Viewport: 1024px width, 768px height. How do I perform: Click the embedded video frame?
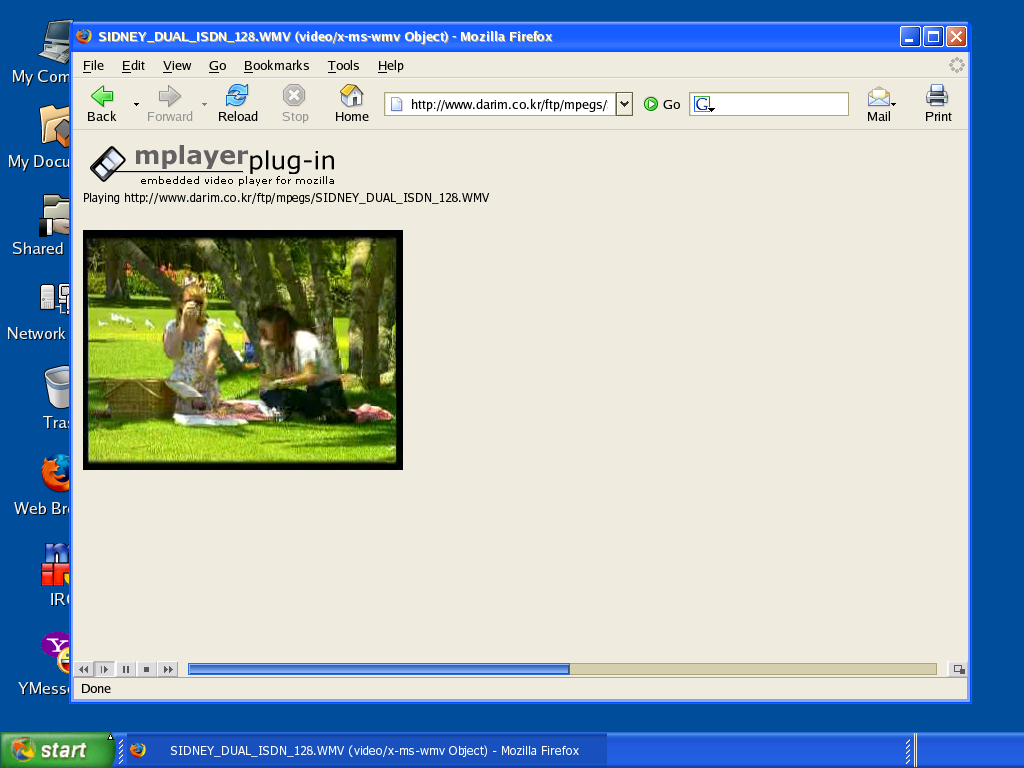click(243, 350)
